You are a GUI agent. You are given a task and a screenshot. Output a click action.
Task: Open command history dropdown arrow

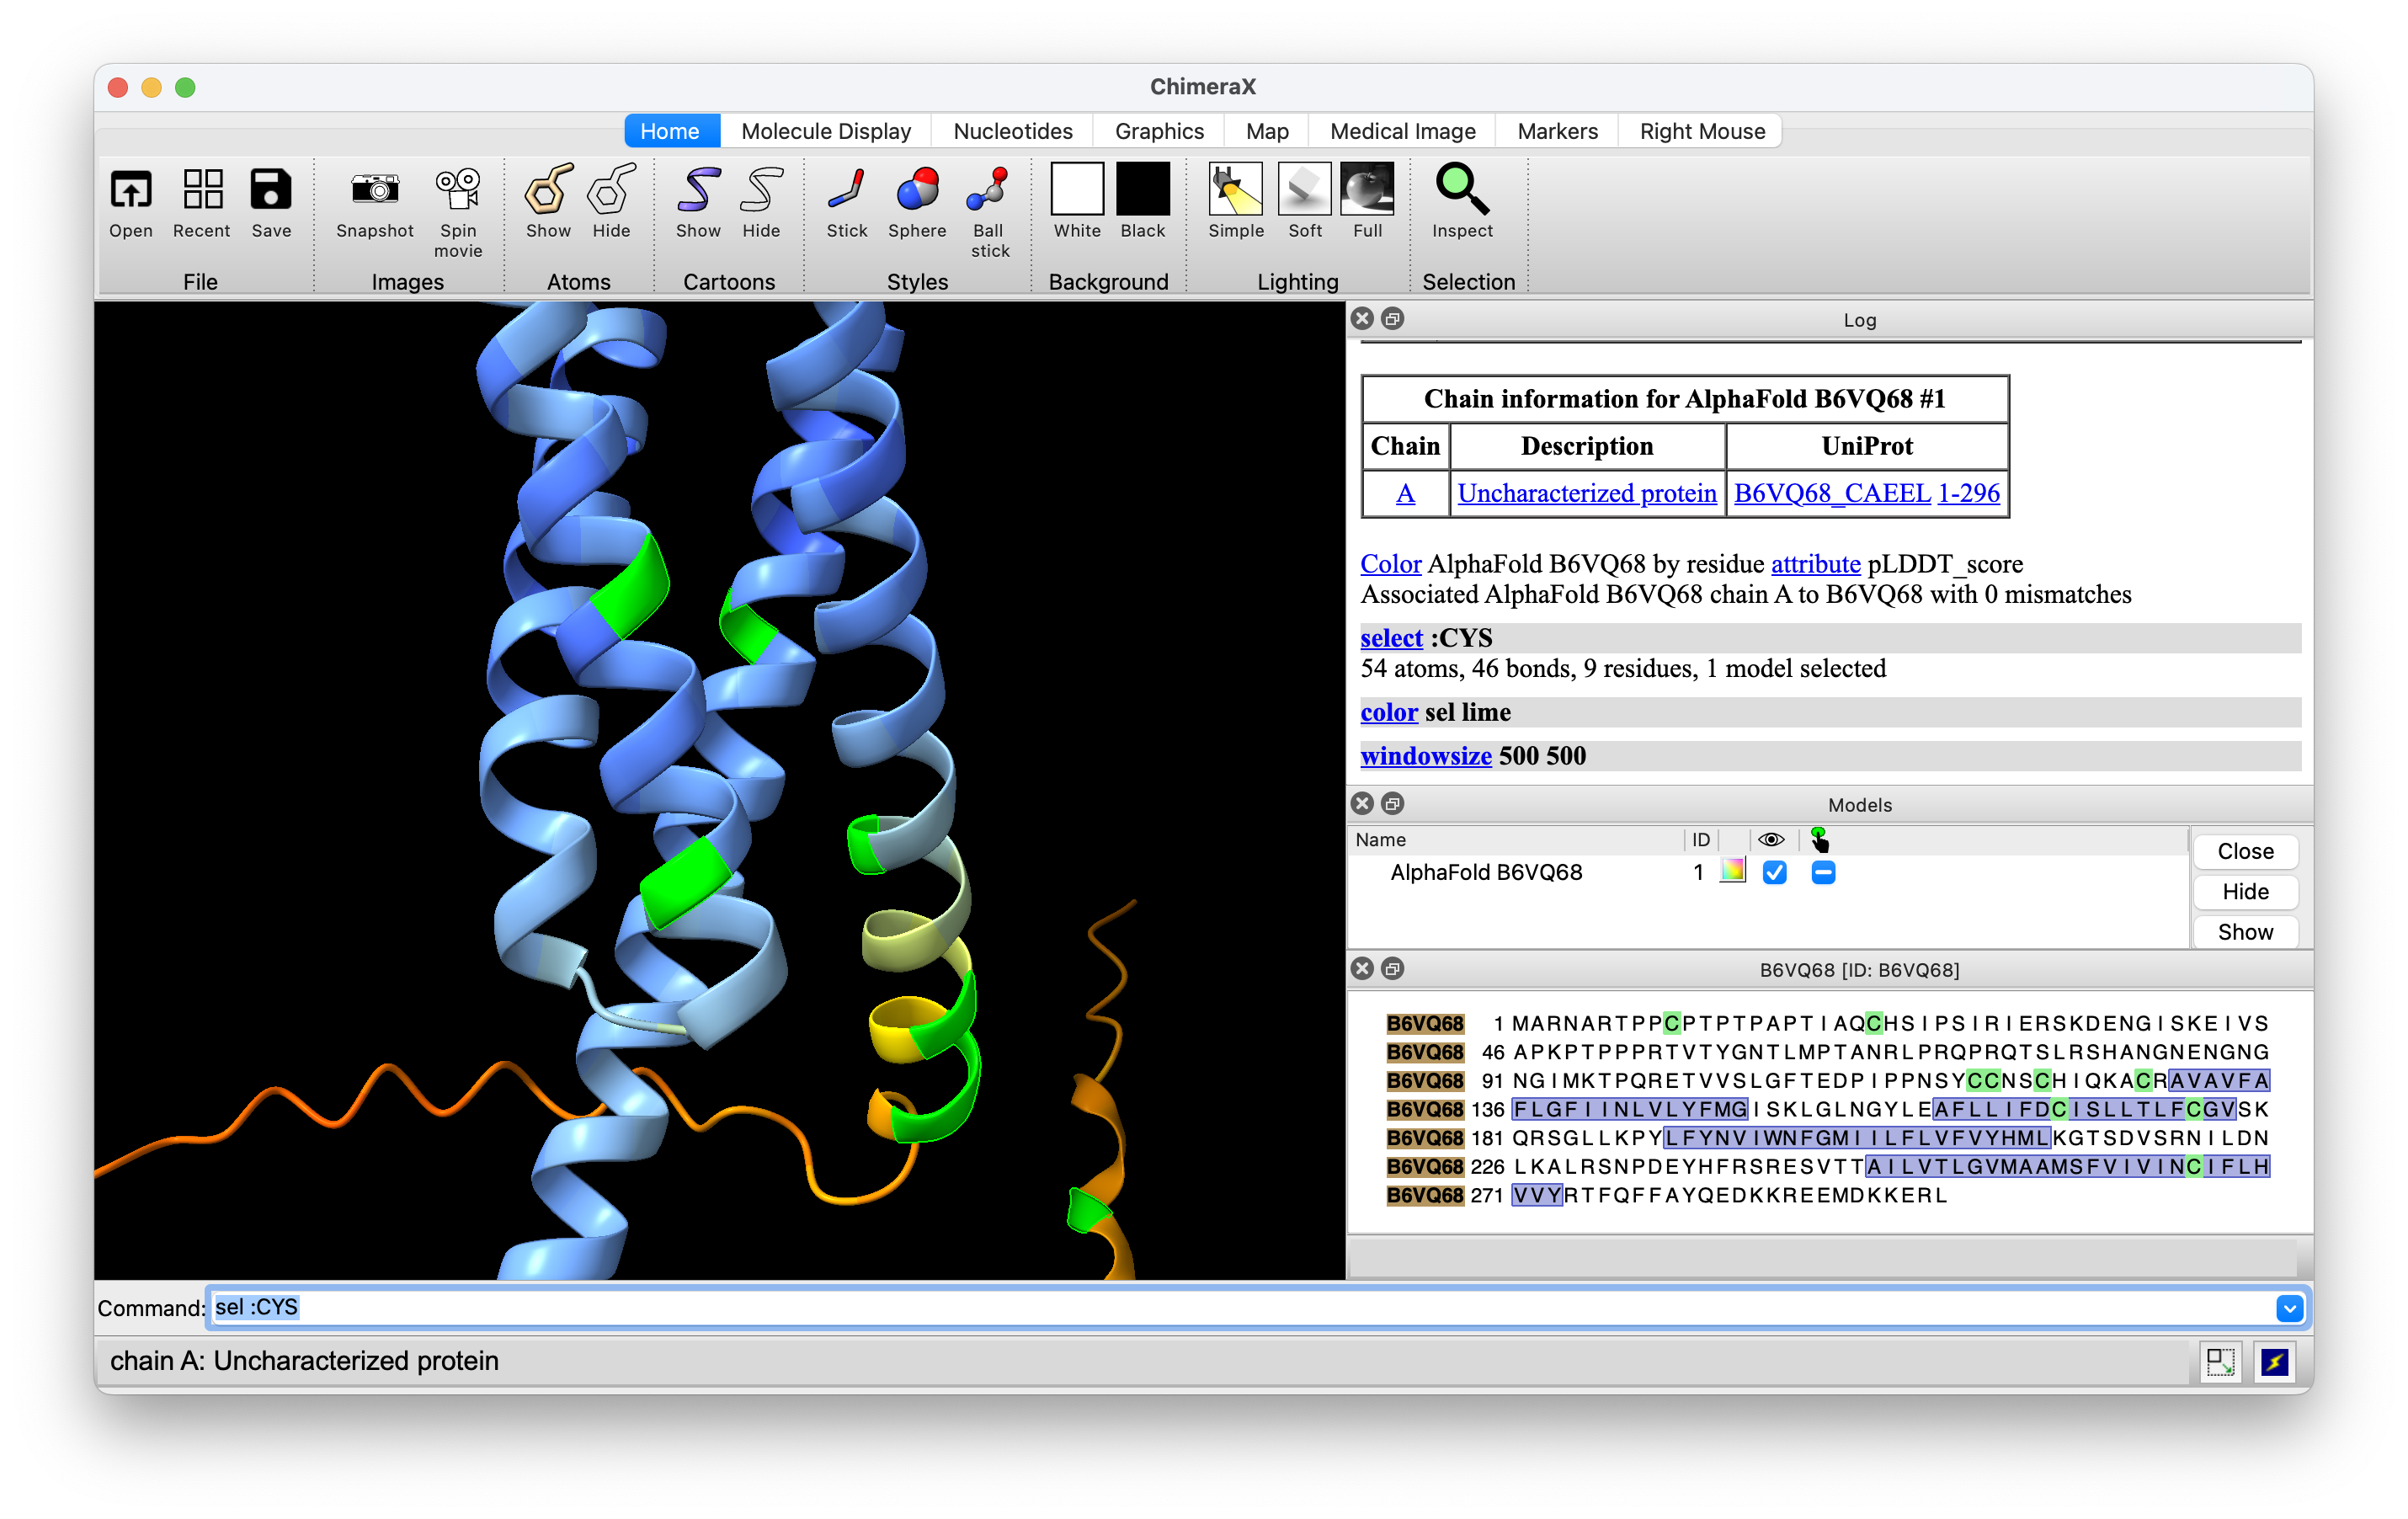pyautogui.click(x=2289, y=1308)
